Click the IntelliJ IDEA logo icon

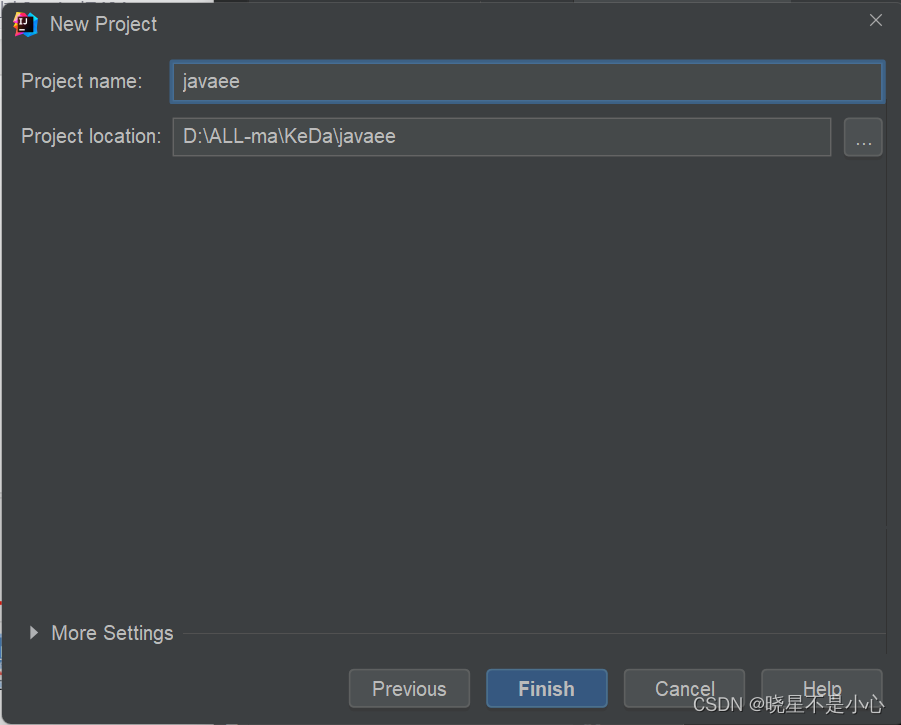[x=25, y=24]
